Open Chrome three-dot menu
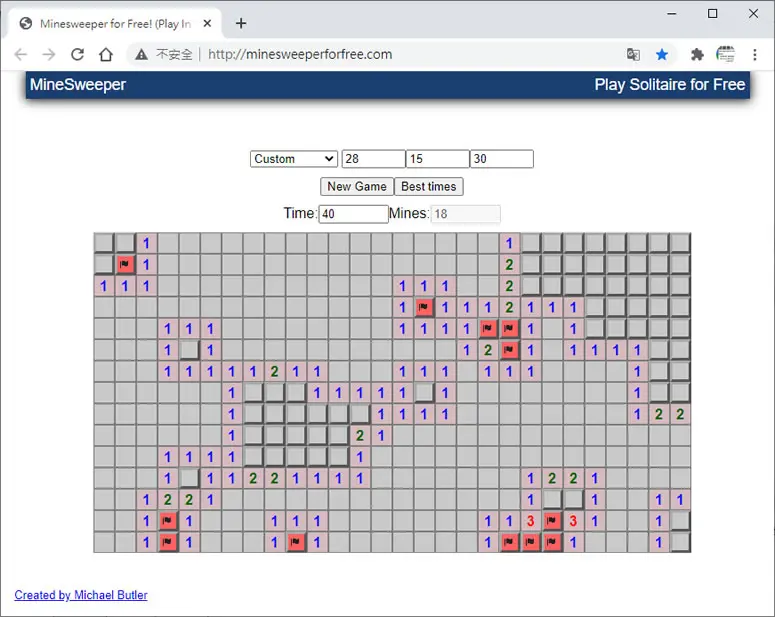 [755, 54]
